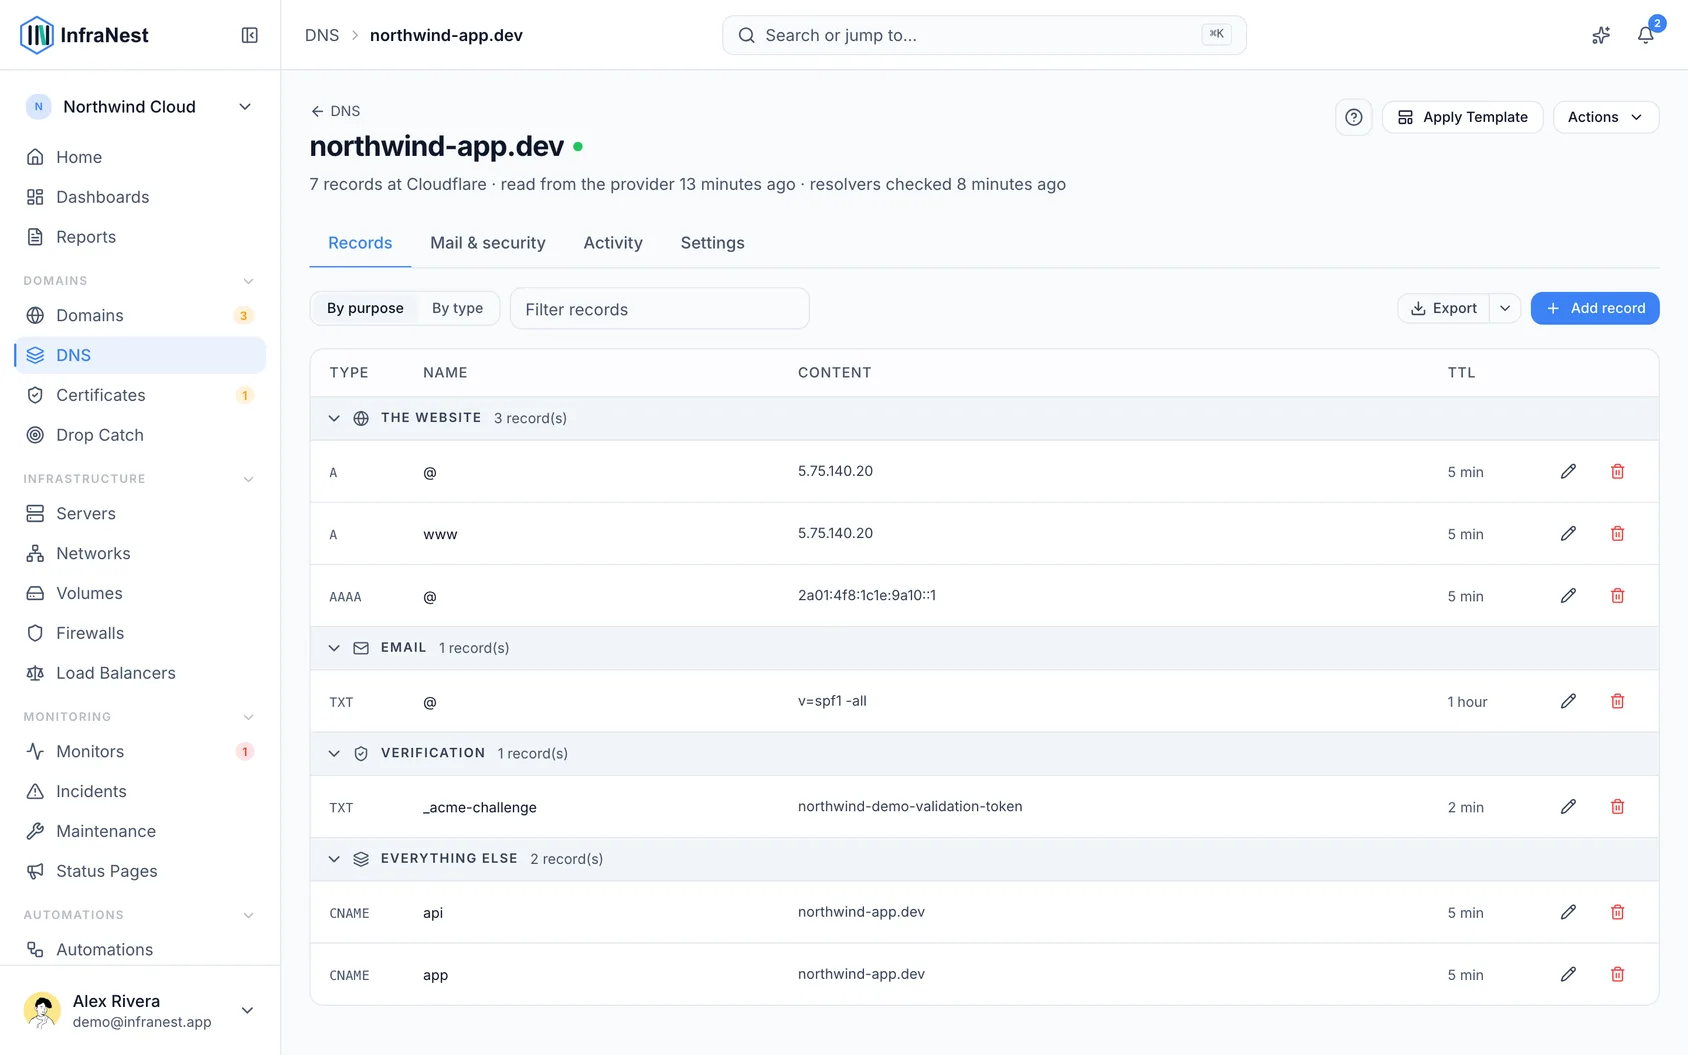
Task: Expand the Northwind Cloud workspace switcher
Action: pyautogui.click(x=140, y=107)
